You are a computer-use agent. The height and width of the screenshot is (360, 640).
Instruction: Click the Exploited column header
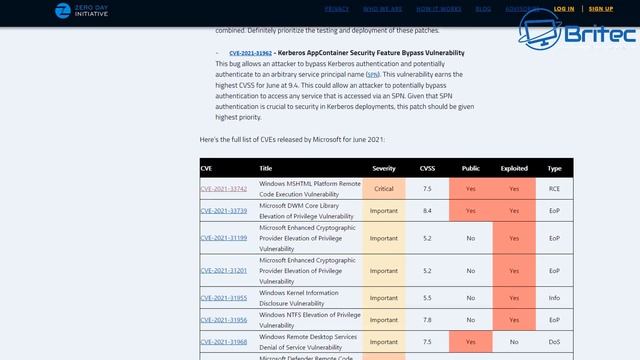pos(514,168)
